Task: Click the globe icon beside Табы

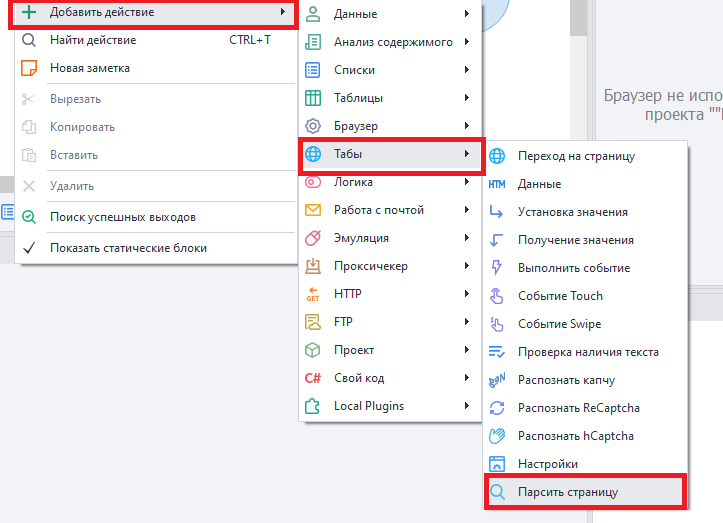Action: pos(313,154)
